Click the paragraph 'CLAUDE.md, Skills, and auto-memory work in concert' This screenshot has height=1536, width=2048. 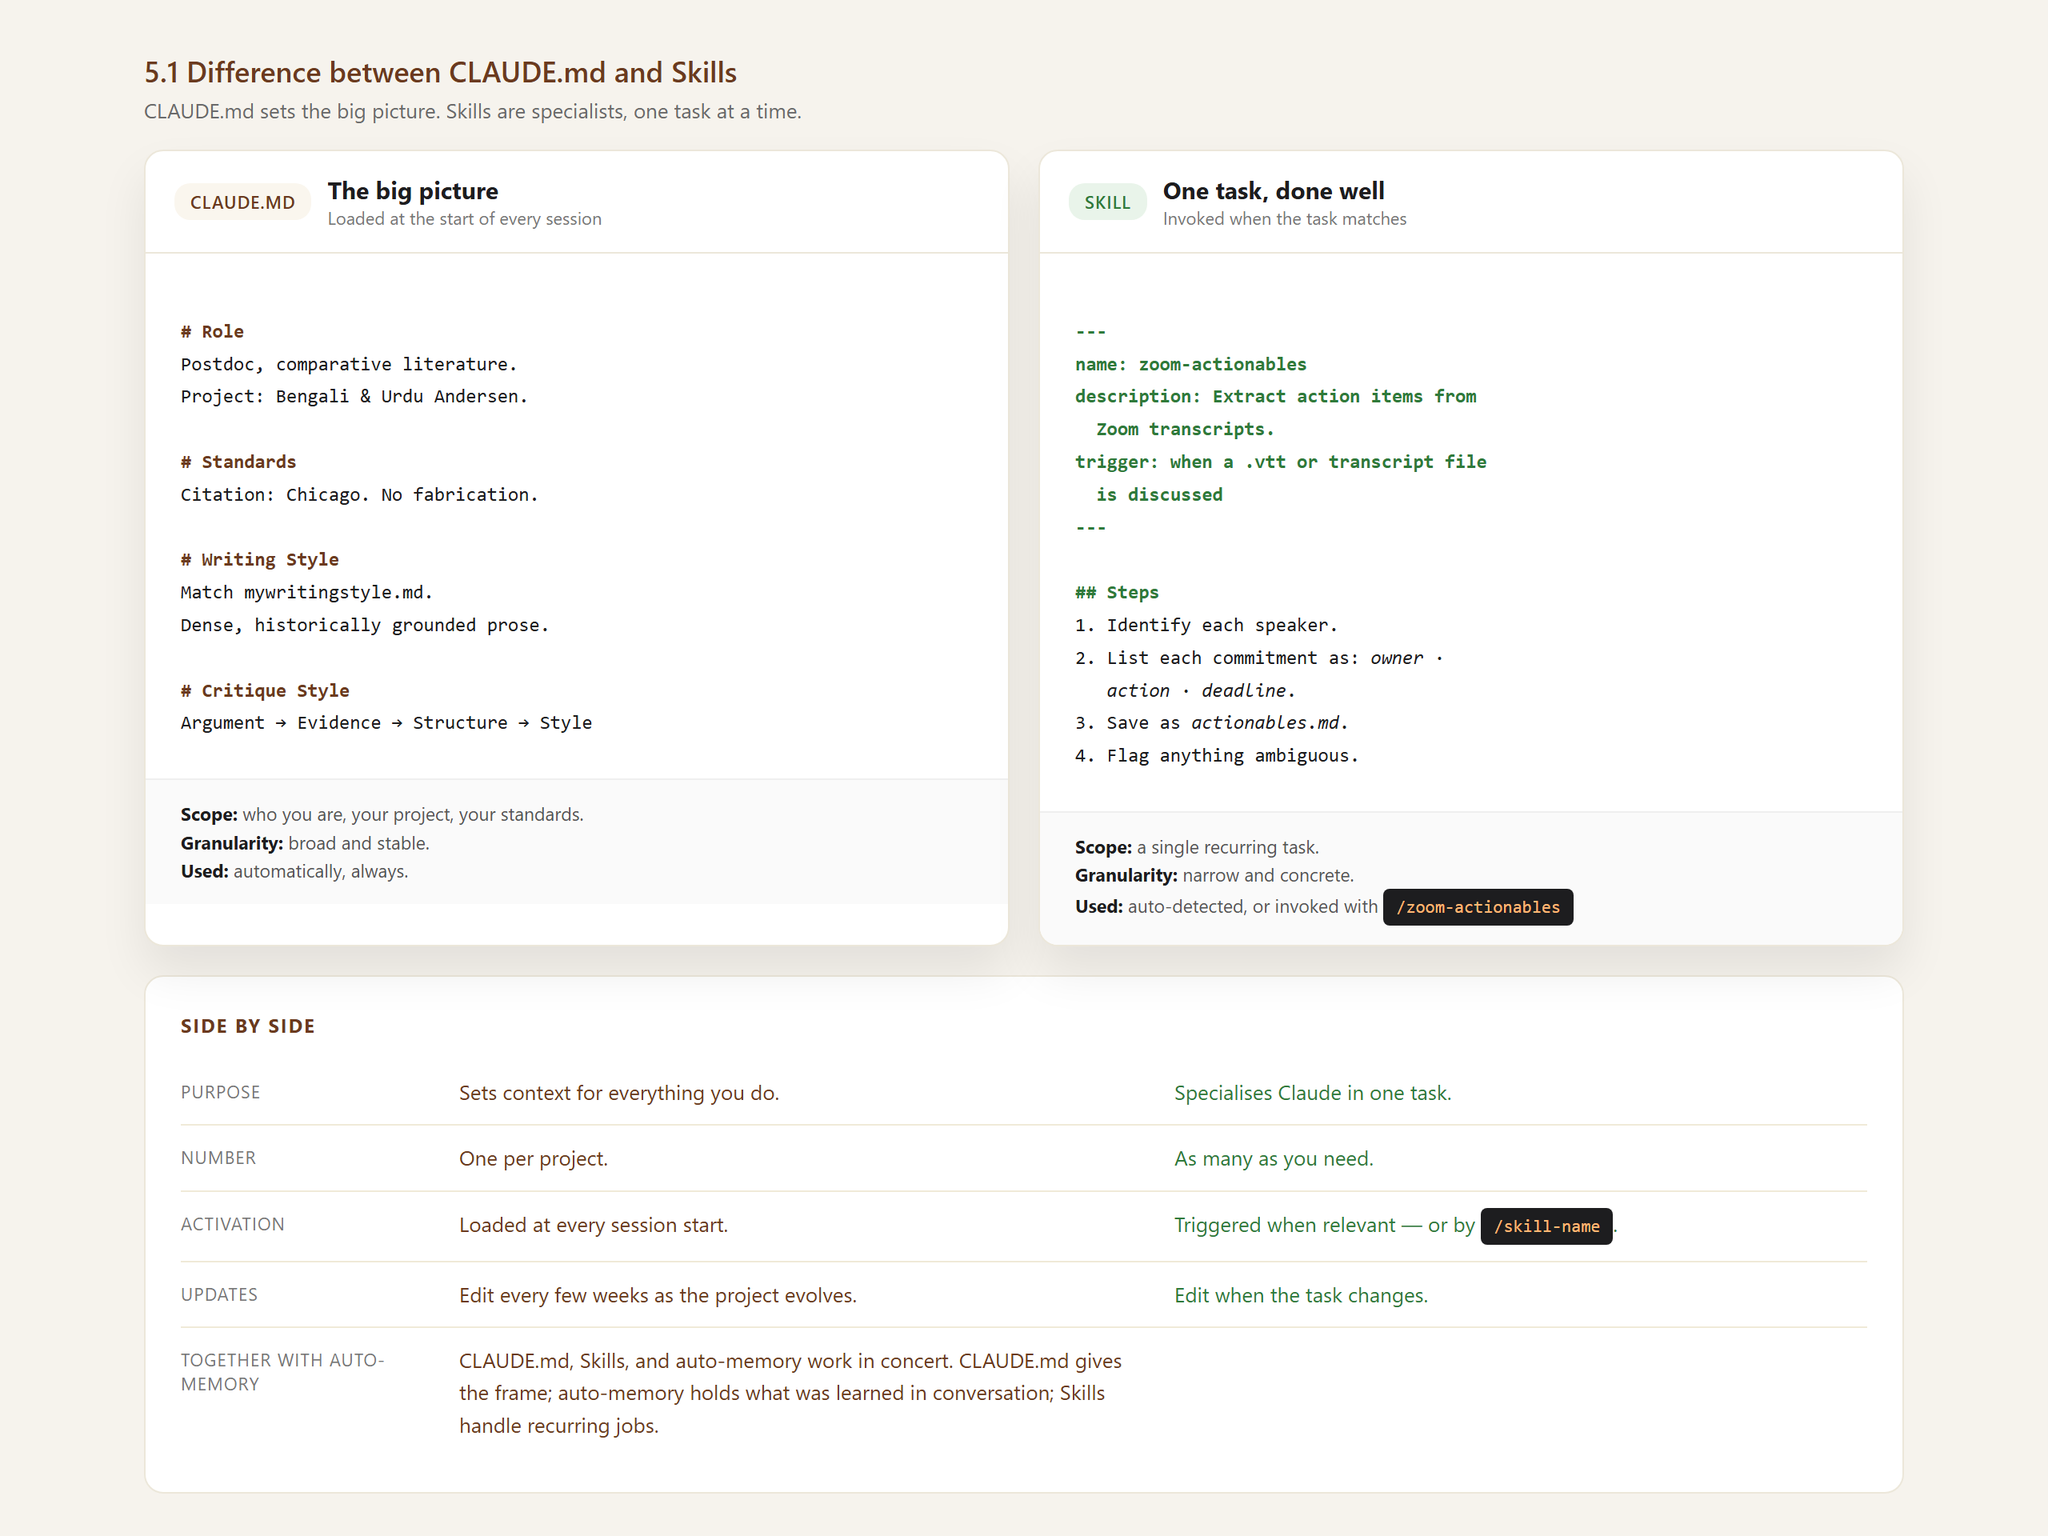pyautogui.click(x=790, y=1393)
